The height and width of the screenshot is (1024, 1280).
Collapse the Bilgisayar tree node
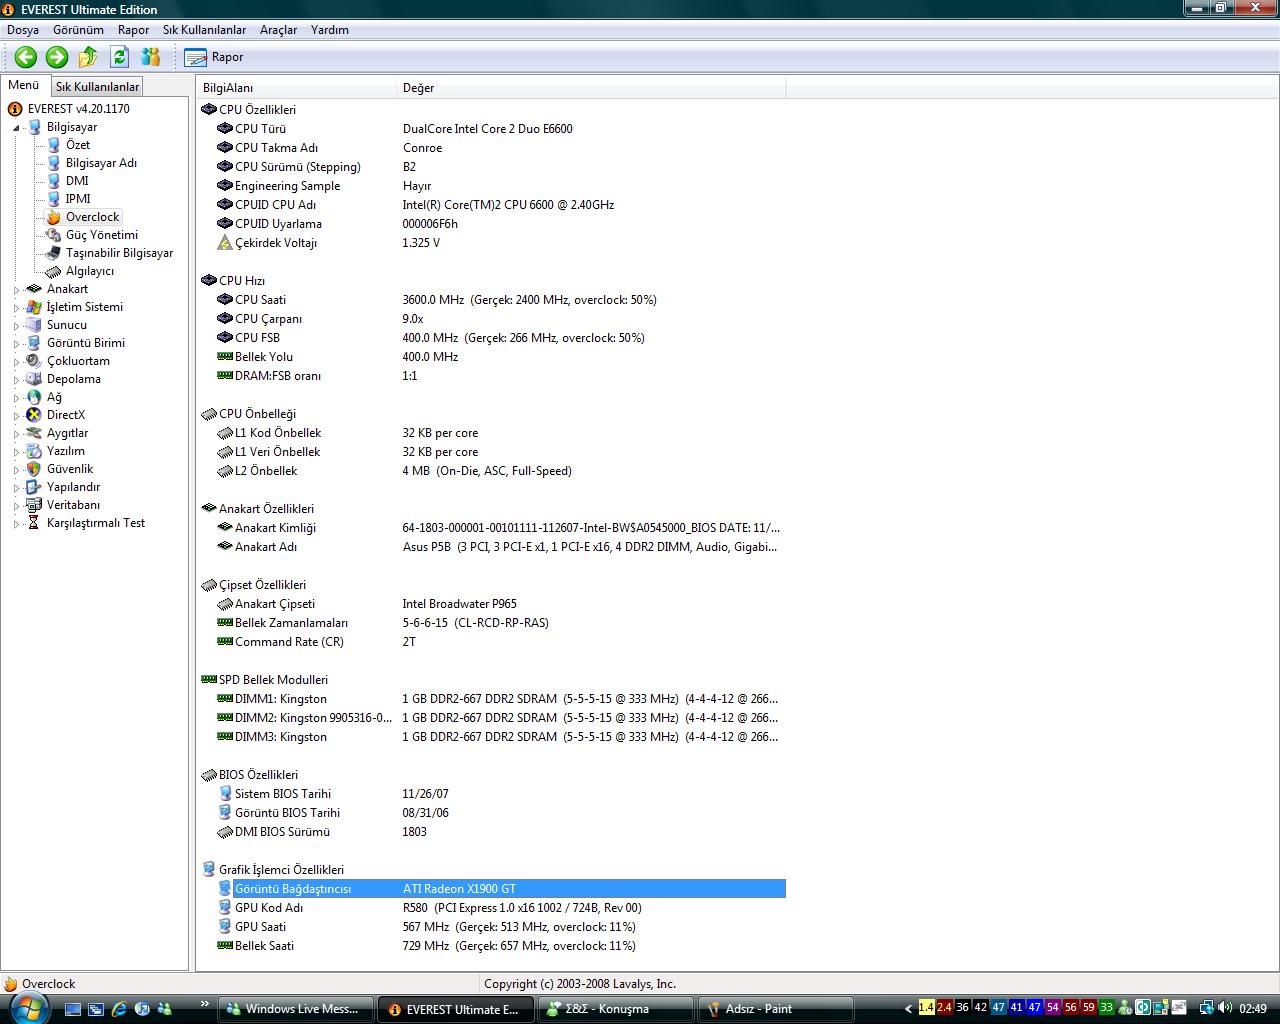pyautogui.click(x=16, y=128)
